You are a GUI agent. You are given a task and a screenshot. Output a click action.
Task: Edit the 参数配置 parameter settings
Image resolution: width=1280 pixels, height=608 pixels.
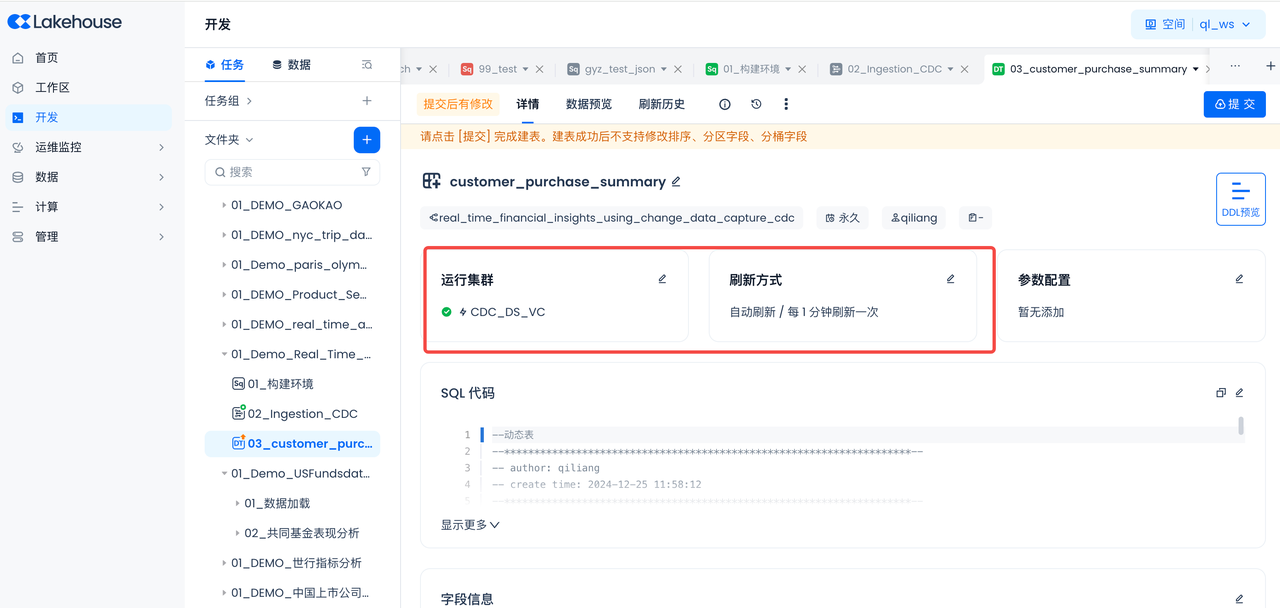point(1239,279)
